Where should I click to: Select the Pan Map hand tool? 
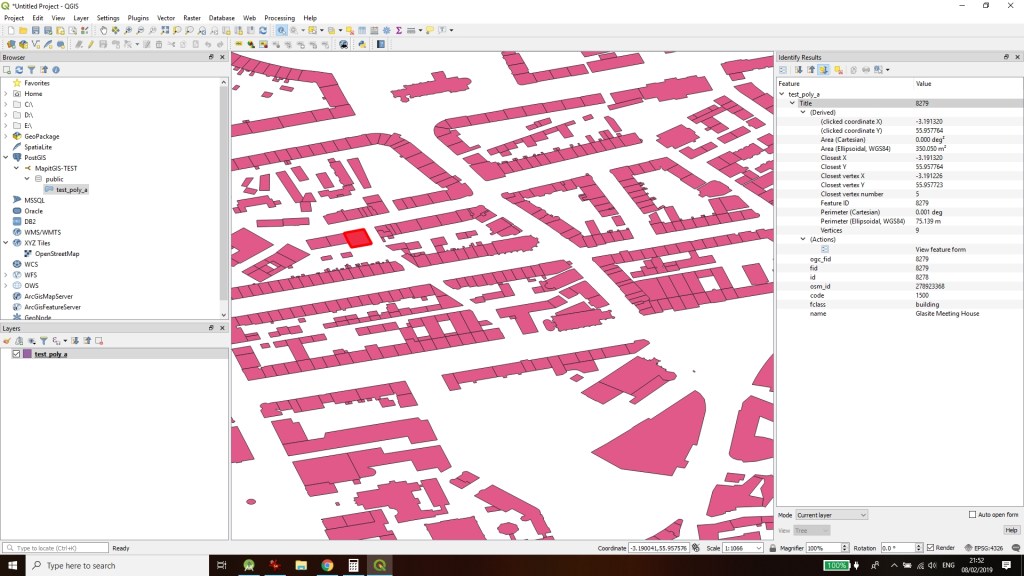tap(103, 30)
